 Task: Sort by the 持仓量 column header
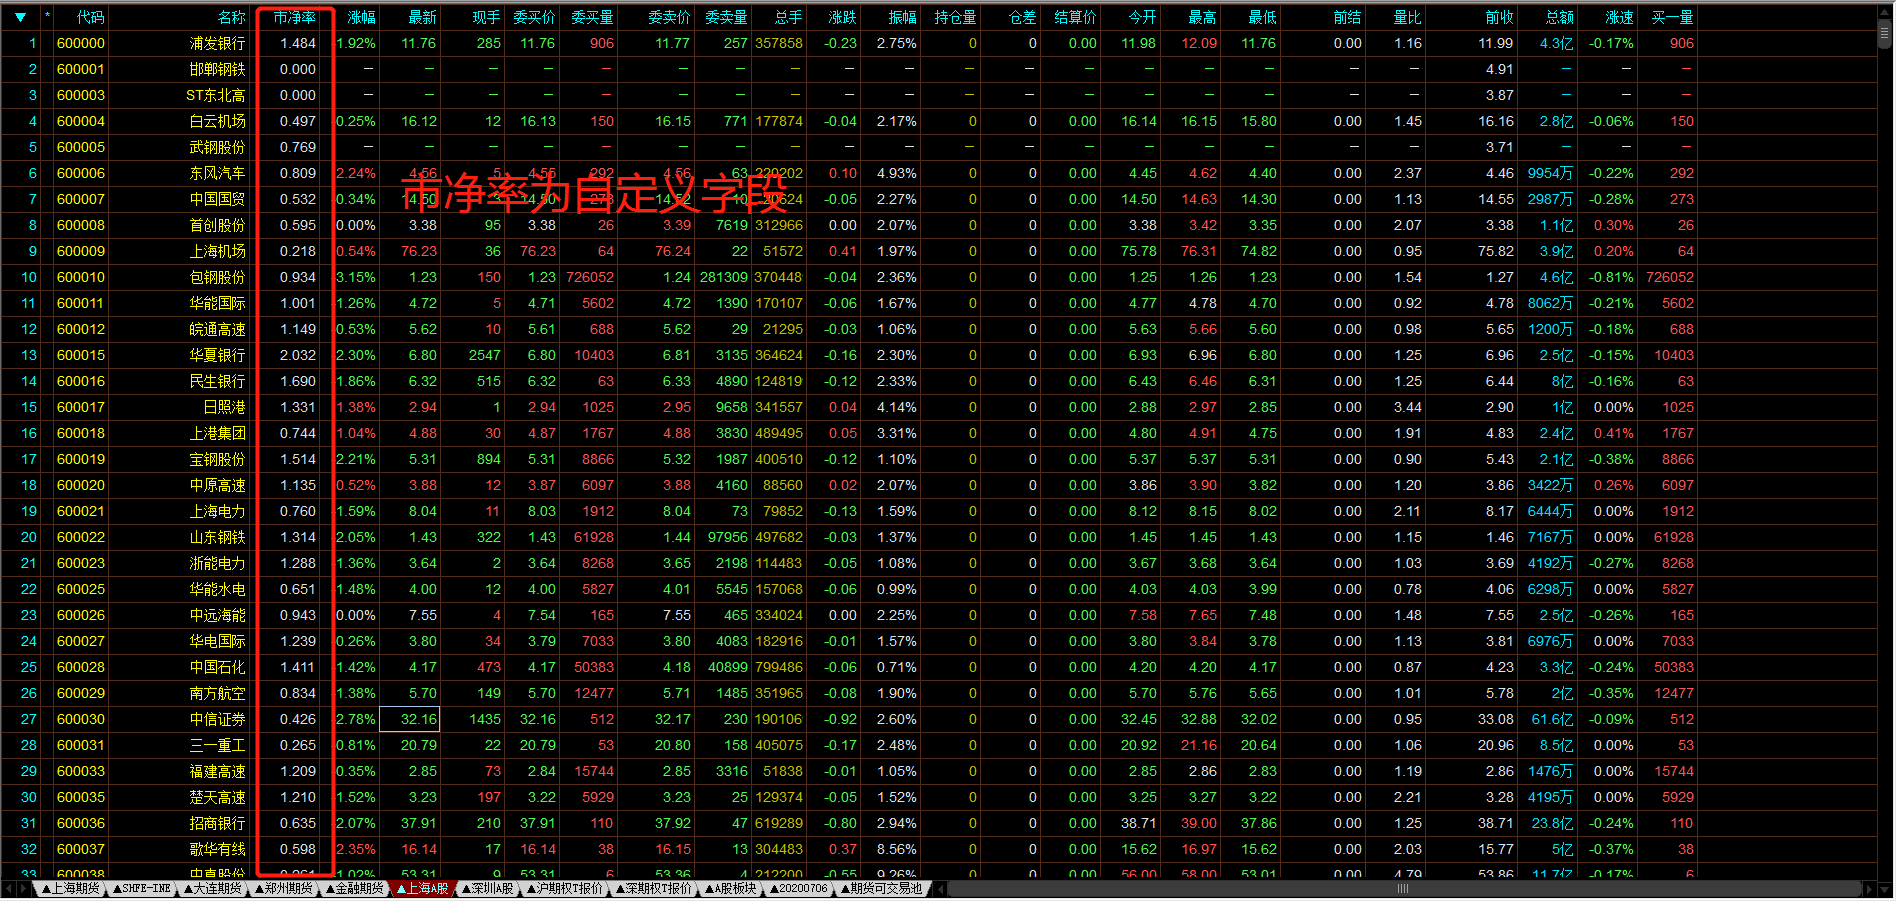point(955,17)
